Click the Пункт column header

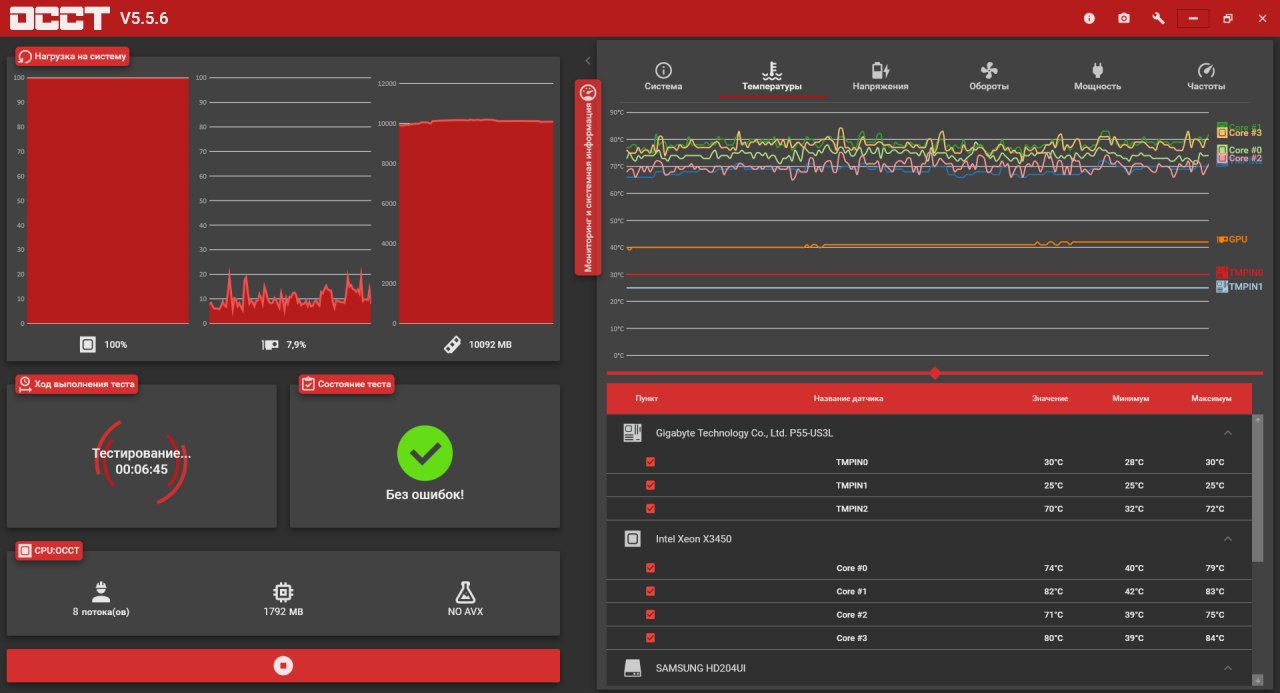pos(647,398)
